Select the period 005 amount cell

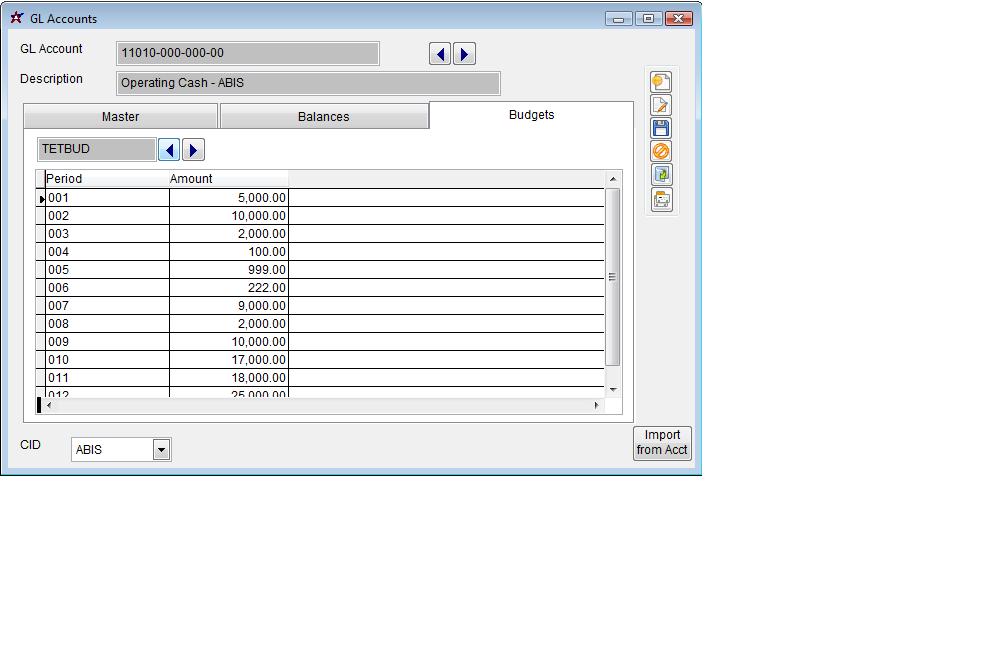click(228, 270)
